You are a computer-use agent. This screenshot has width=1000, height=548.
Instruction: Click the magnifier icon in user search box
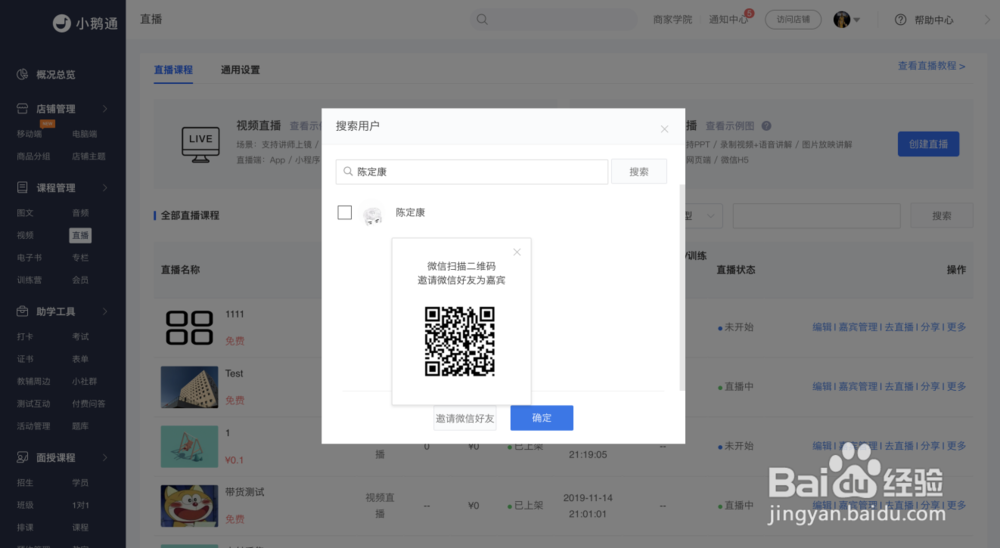point(348,172)
